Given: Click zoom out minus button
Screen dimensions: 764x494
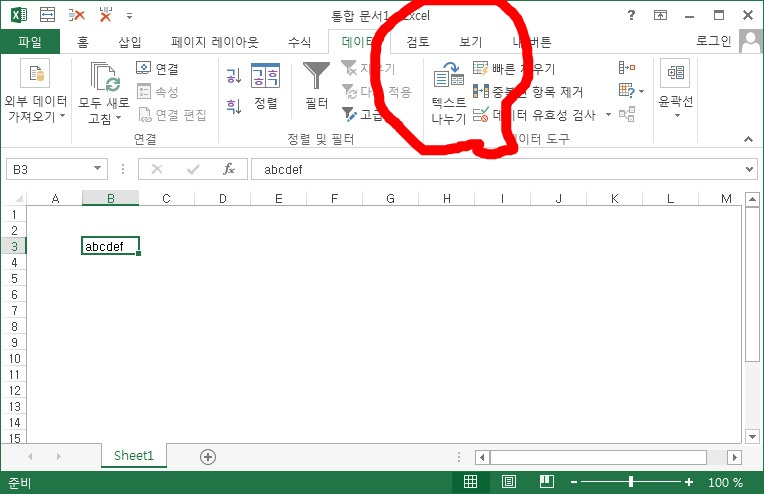Looking at the screenshot, I should click(x=574, y=482).
